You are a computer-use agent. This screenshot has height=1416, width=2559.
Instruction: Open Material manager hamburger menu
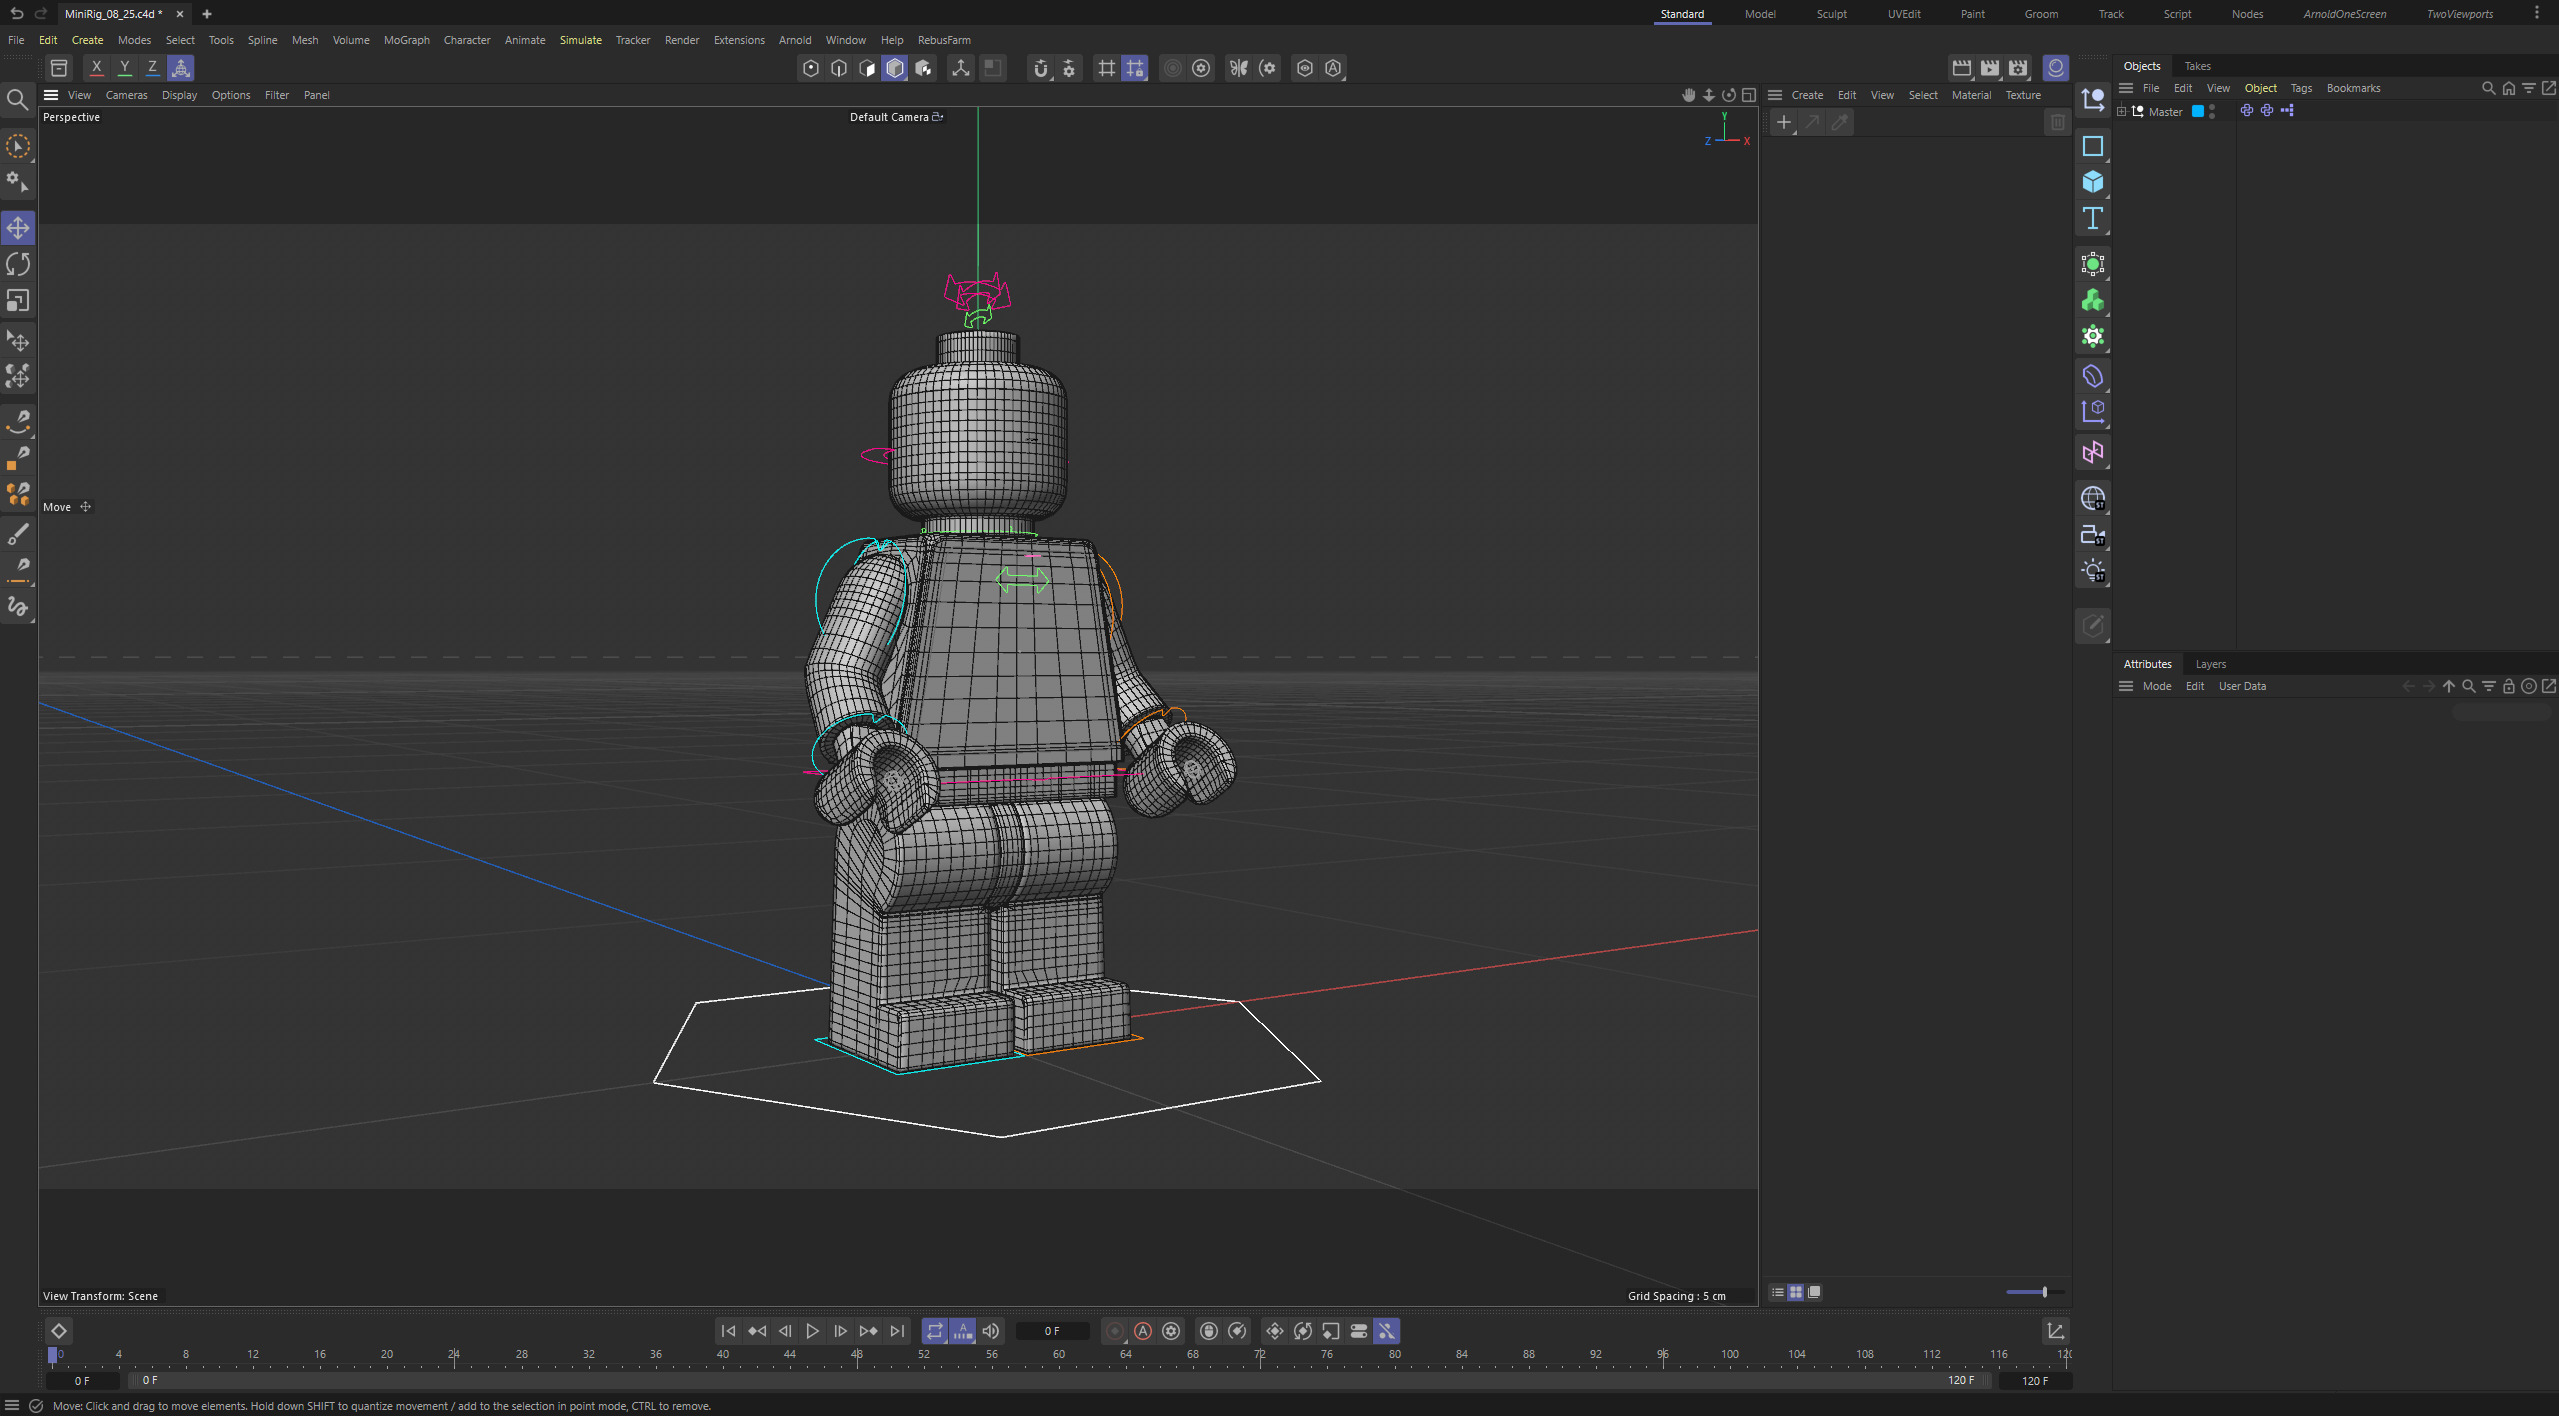pyautogui.click(x=1775, y=95)
